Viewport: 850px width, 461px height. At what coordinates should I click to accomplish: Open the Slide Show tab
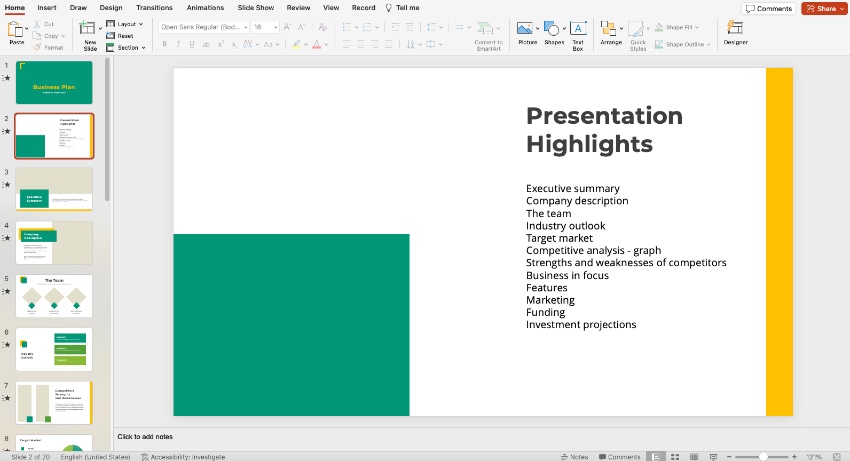tap(255, 8)
